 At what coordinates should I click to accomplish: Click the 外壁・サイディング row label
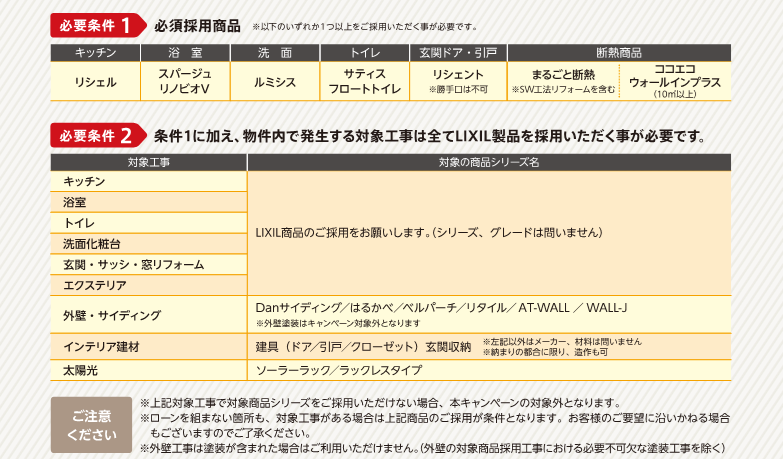(x=148, y=315)
